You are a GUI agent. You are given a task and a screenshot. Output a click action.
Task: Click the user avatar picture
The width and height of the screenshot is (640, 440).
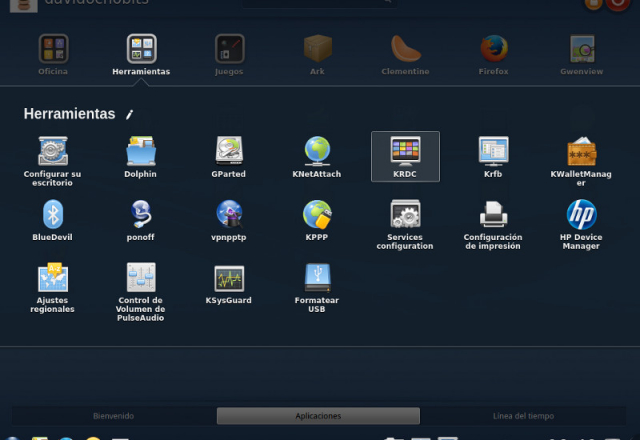pyautogui.click(x=24, y=5)
